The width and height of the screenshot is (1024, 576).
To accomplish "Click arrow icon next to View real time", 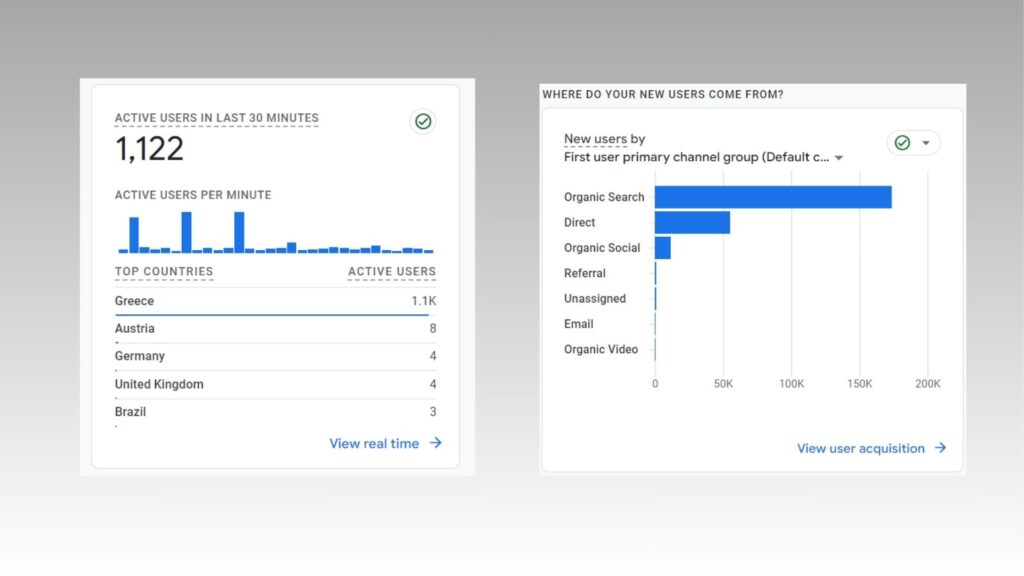I will click(436, 443).
